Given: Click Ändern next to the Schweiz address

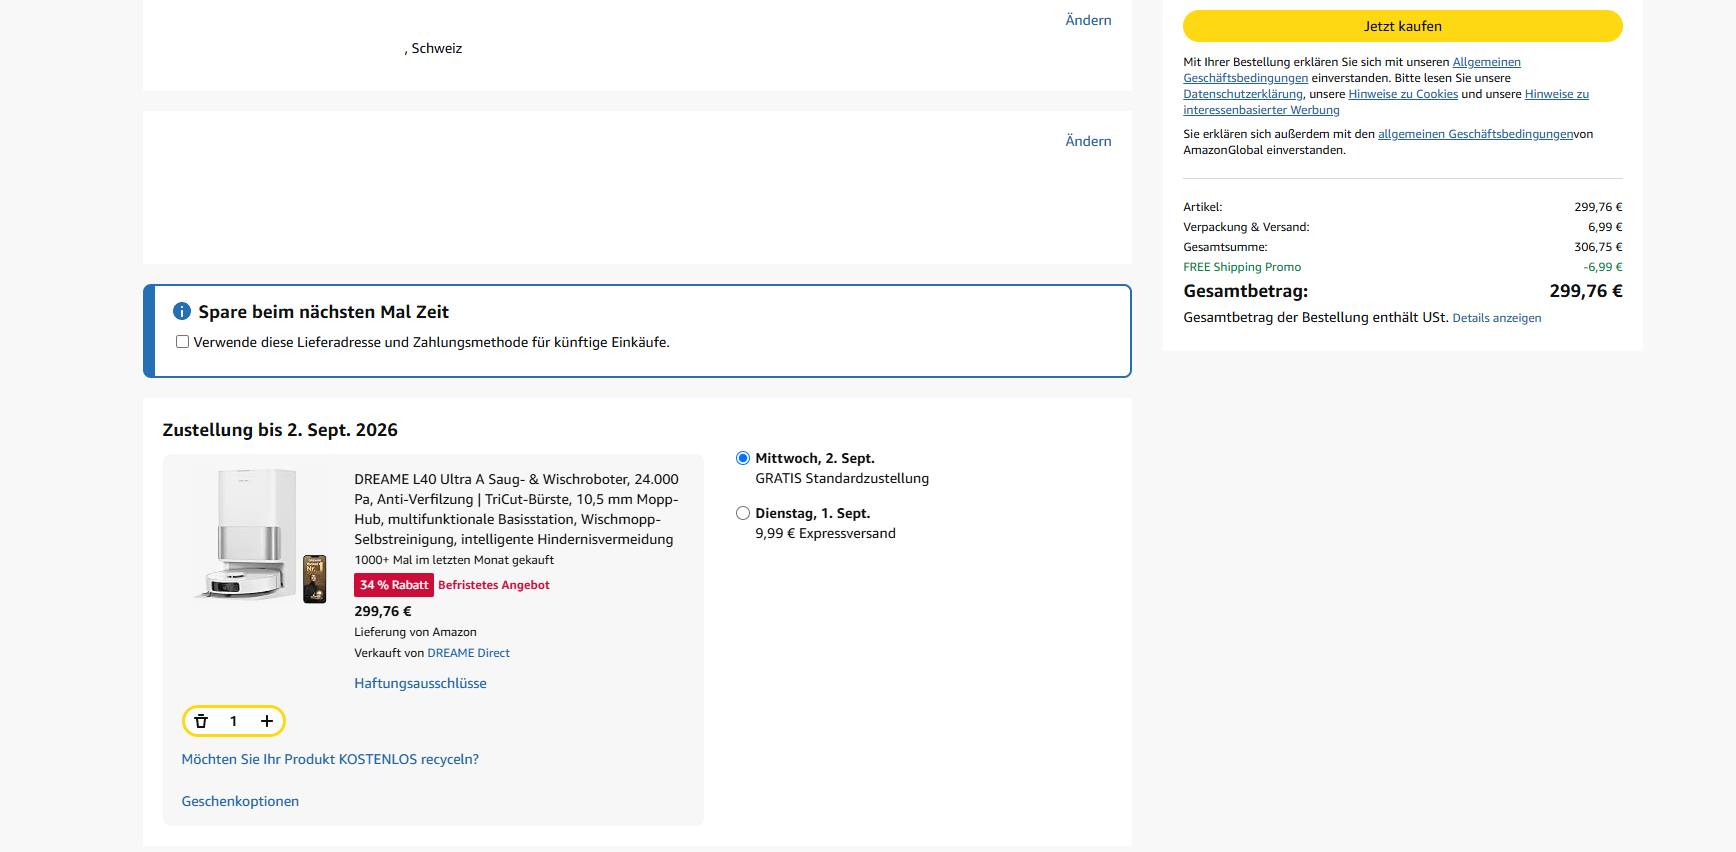Looking at the screenshot, I should (x=1088, y=20).
